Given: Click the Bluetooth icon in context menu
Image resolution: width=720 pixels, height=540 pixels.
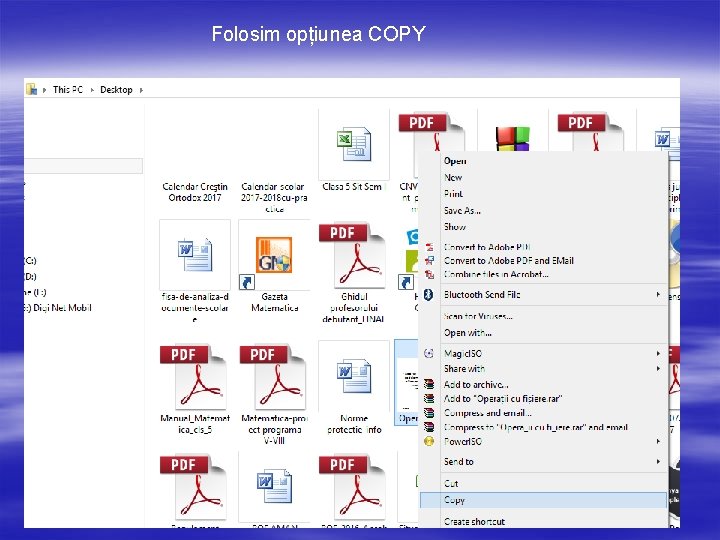Looking at the screenshot, I should (428, 295).
